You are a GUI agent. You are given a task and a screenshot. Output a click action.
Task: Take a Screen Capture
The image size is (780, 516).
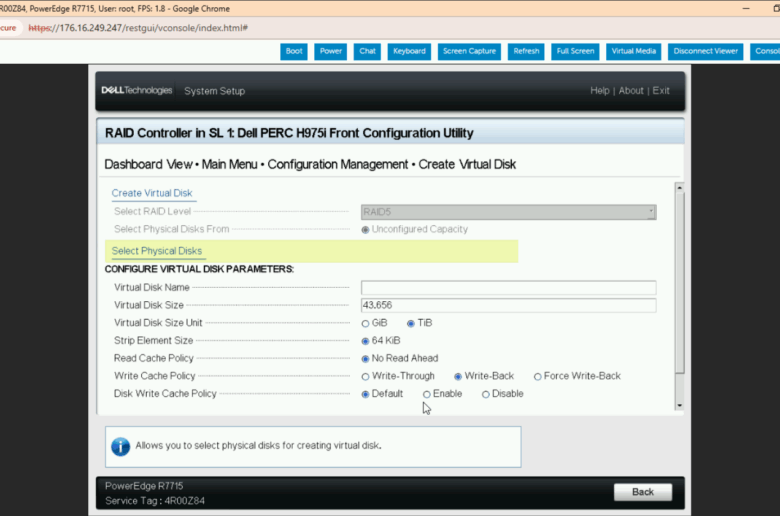click(x=469, y=51)
